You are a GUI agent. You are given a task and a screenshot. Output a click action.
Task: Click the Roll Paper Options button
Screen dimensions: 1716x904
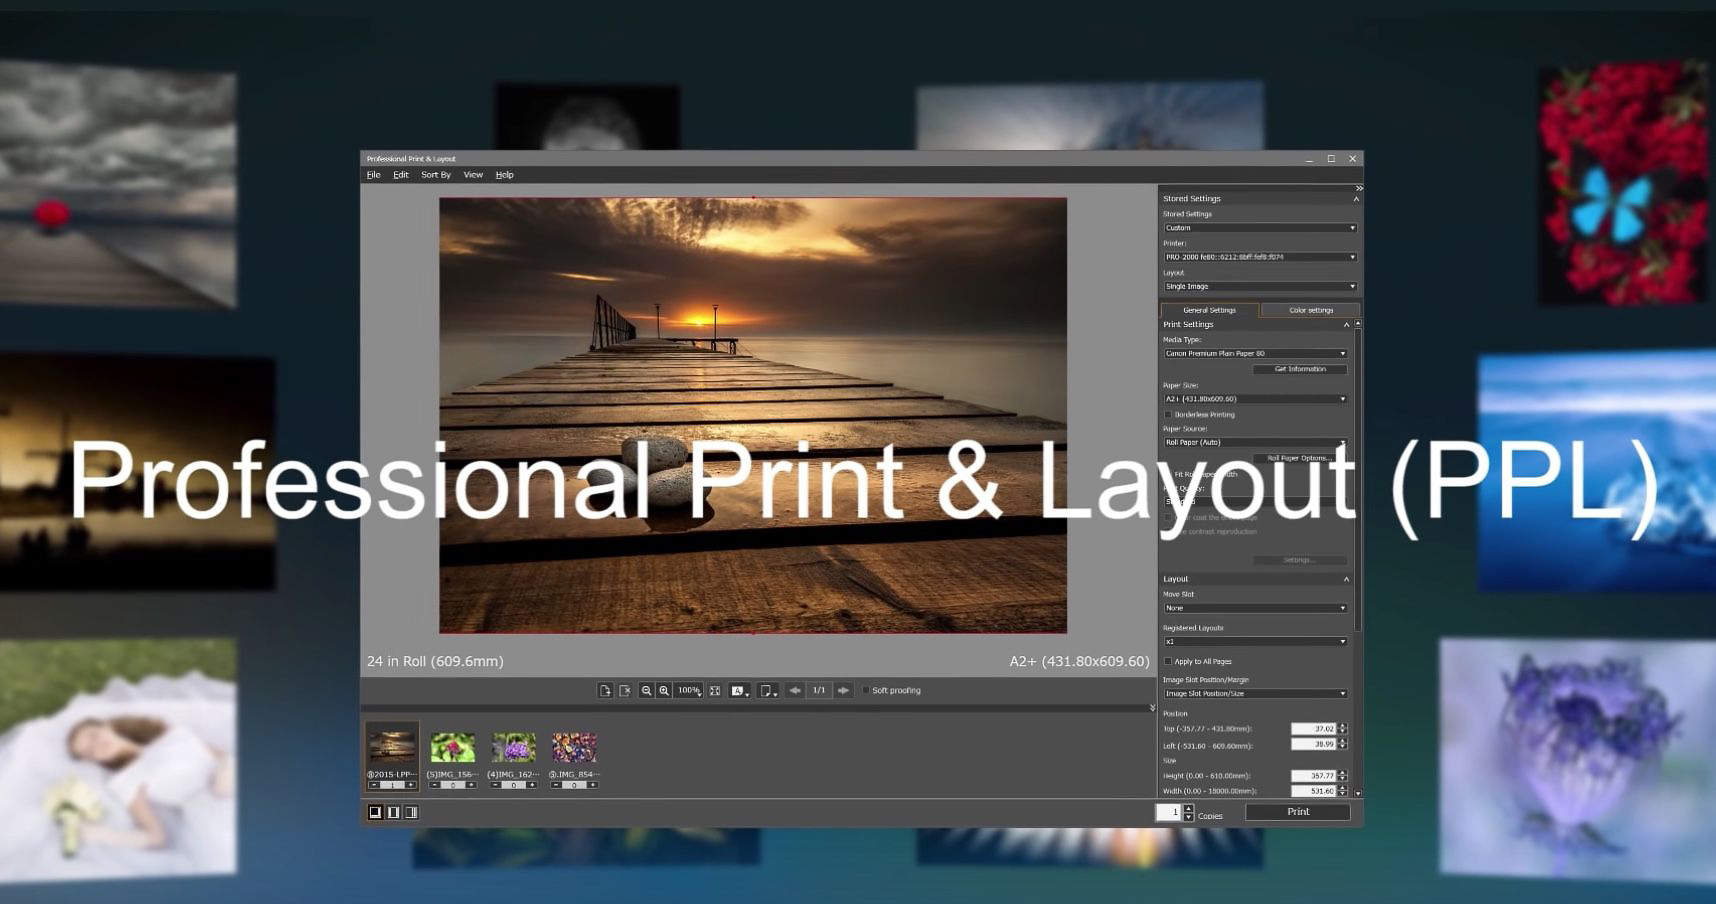click(1300, 457)
